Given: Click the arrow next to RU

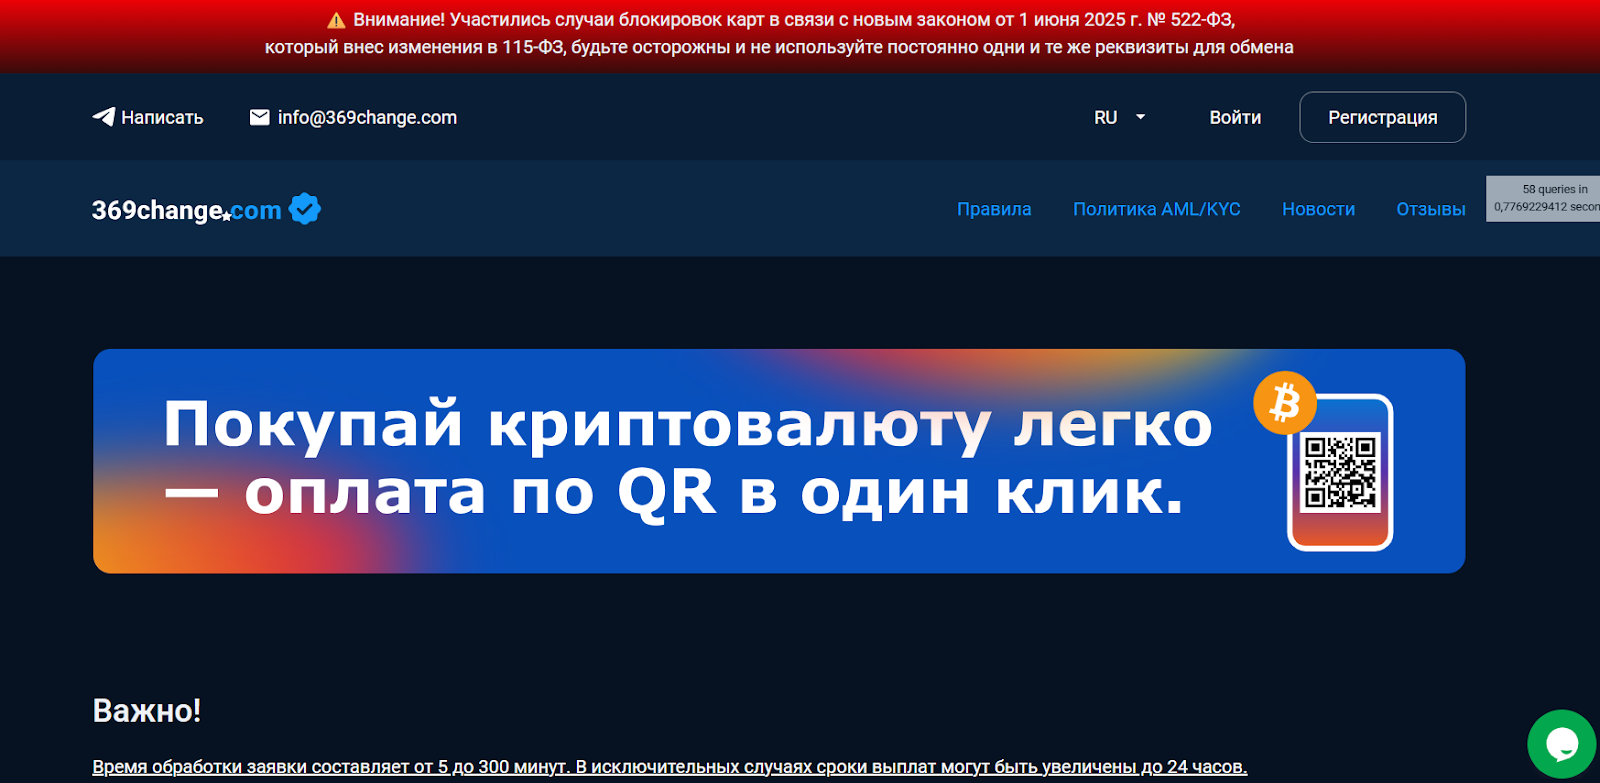Looking at the screenshot, I should click(x=1140, y=117).
